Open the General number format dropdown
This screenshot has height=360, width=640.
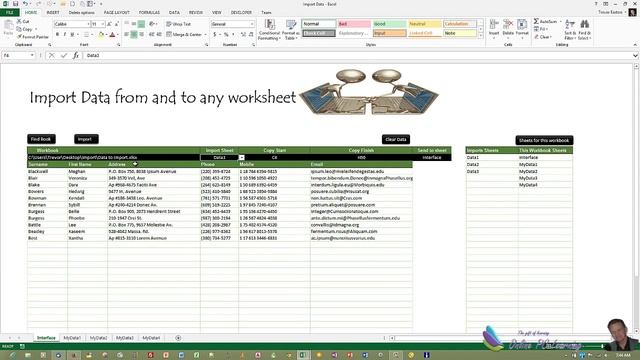click(x=251, y=24)
